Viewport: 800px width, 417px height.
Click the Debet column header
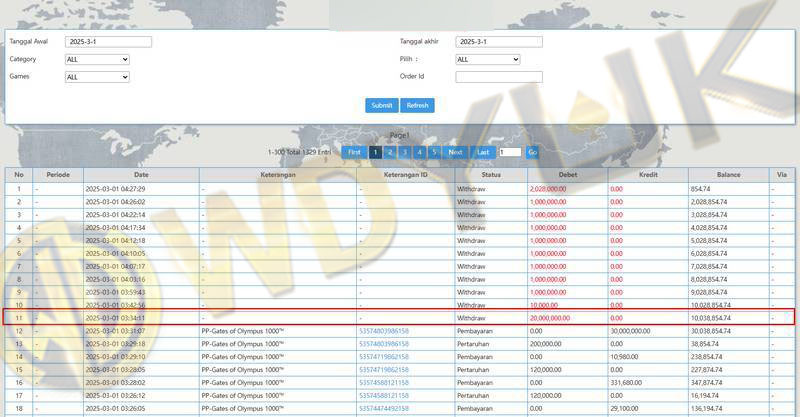click(x=568, y=175)
